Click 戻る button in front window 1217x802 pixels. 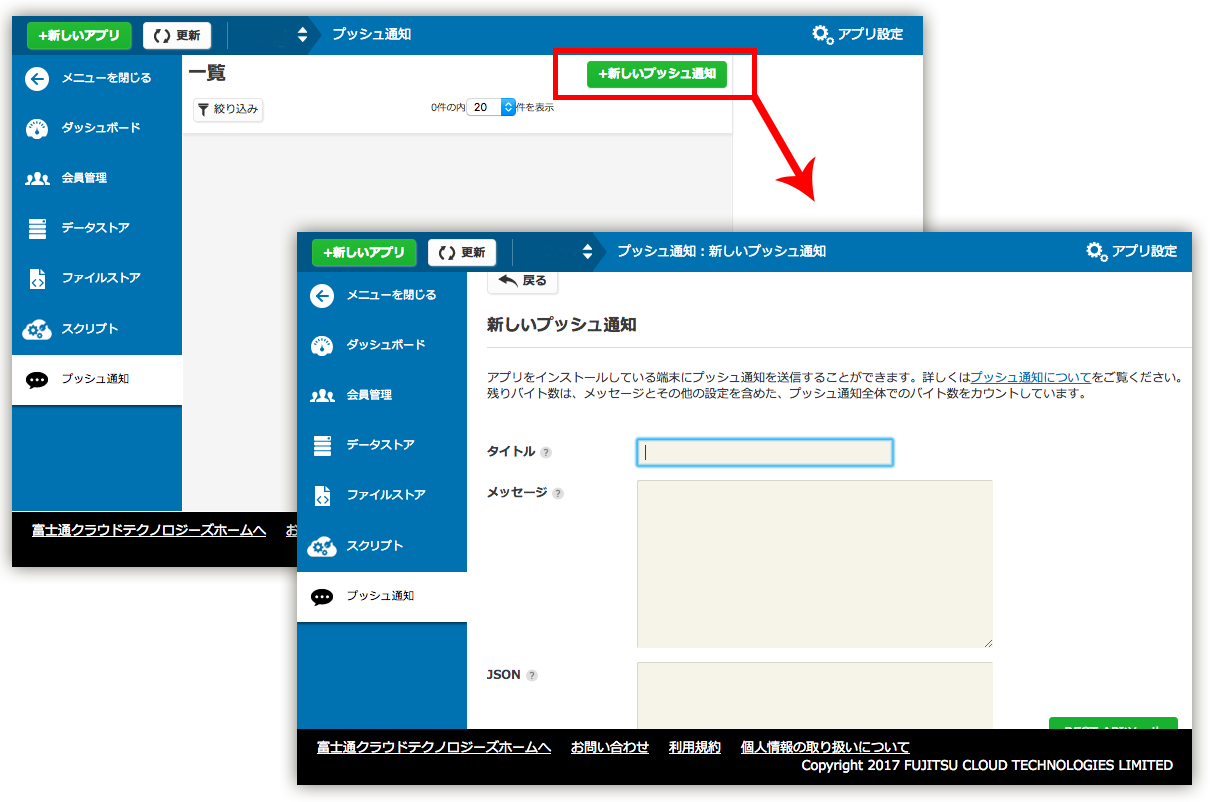point(522,281)
